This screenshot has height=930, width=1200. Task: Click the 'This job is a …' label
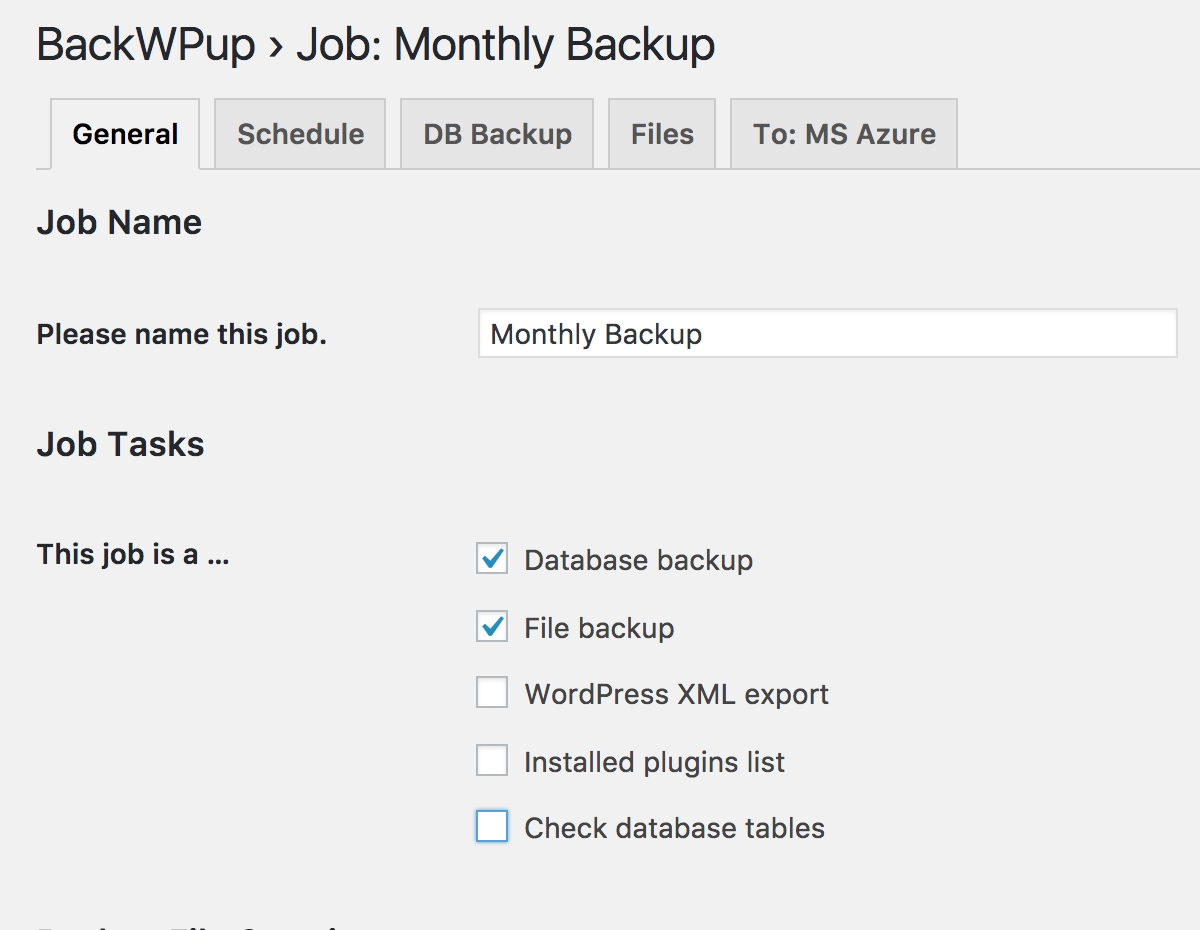[134, 553]
